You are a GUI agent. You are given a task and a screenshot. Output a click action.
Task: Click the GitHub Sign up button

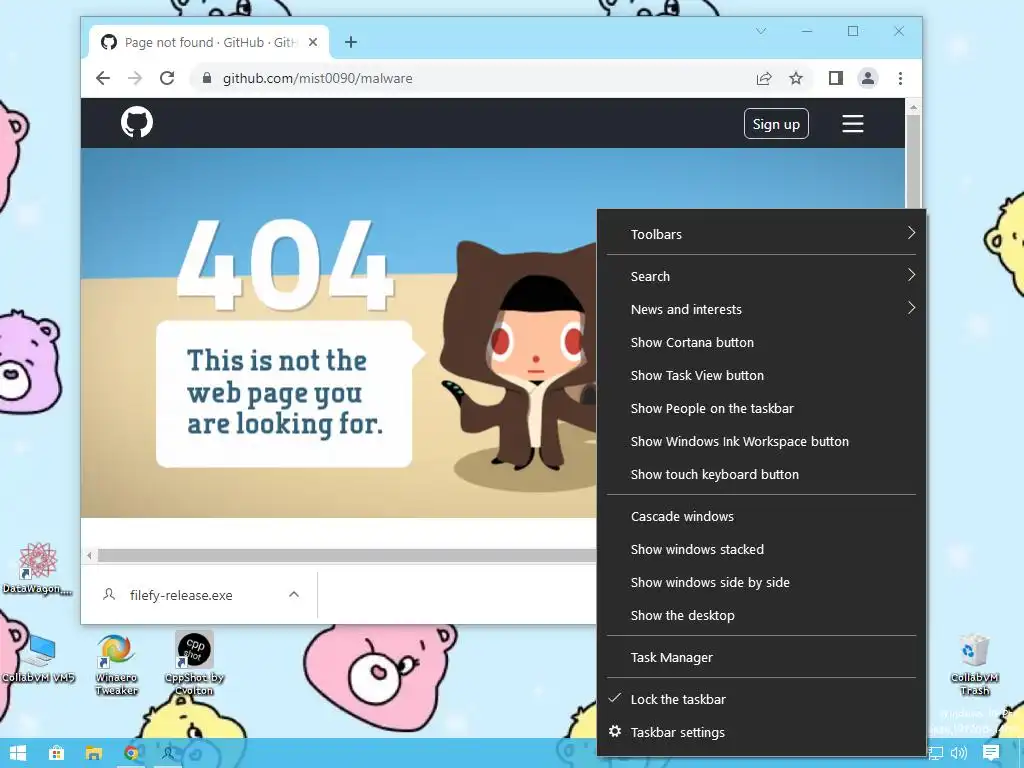[776, 123]
